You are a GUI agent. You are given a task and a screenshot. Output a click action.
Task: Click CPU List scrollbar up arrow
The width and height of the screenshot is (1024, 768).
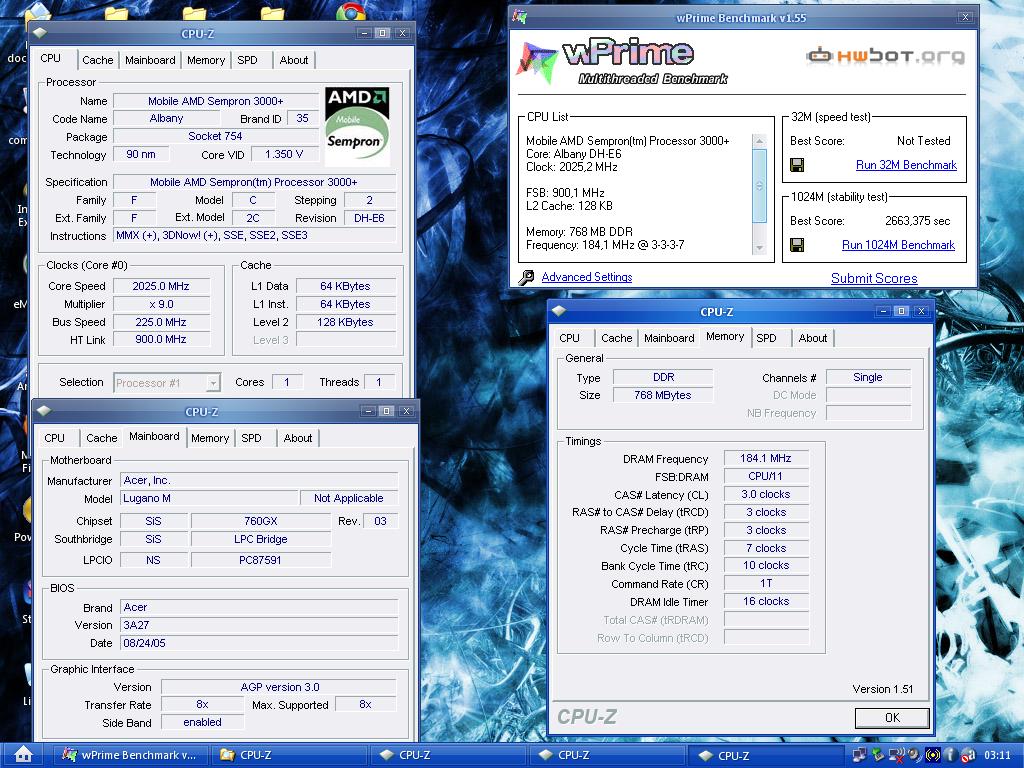tap(759, 140)
